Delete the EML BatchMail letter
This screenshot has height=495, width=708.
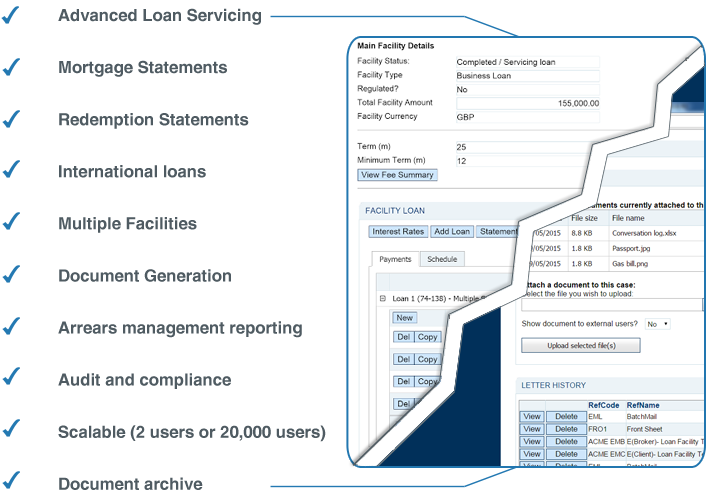click(566, 417)
